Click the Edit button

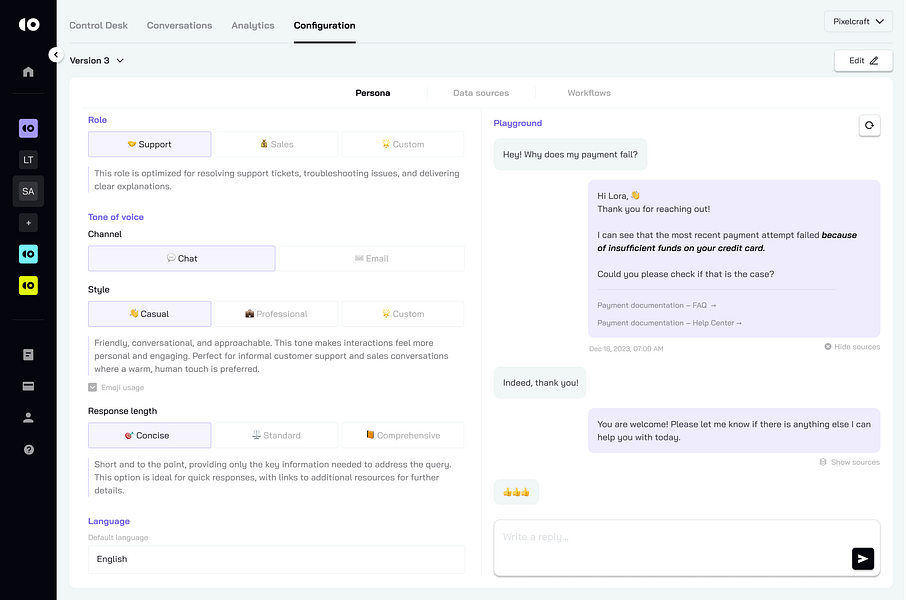[862, 60]
